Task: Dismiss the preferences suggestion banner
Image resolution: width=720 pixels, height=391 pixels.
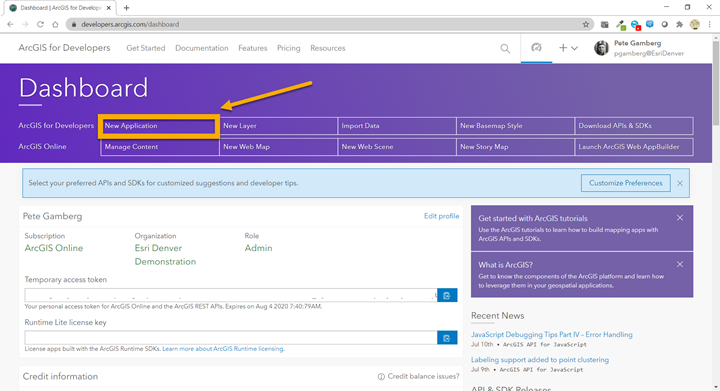Action: [680, 183]
